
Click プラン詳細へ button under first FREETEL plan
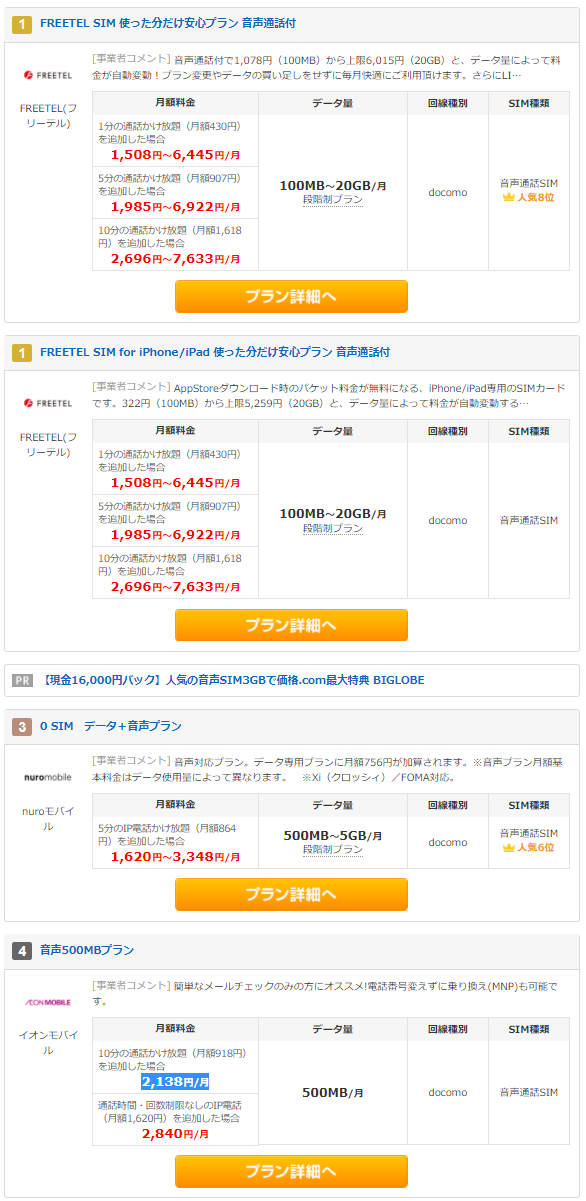click(291, 296)
